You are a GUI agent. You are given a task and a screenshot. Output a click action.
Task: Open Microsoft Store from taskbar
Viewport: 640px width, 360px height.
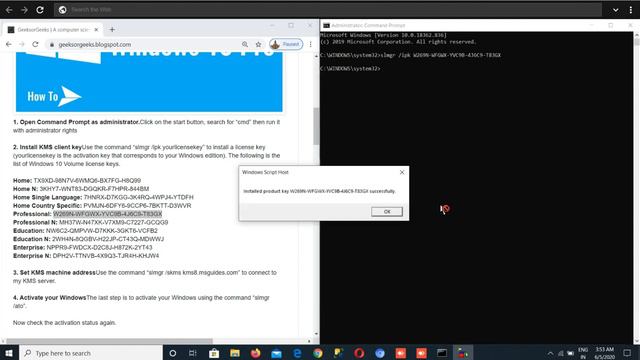pyautogui.click(x=214, y=353)
